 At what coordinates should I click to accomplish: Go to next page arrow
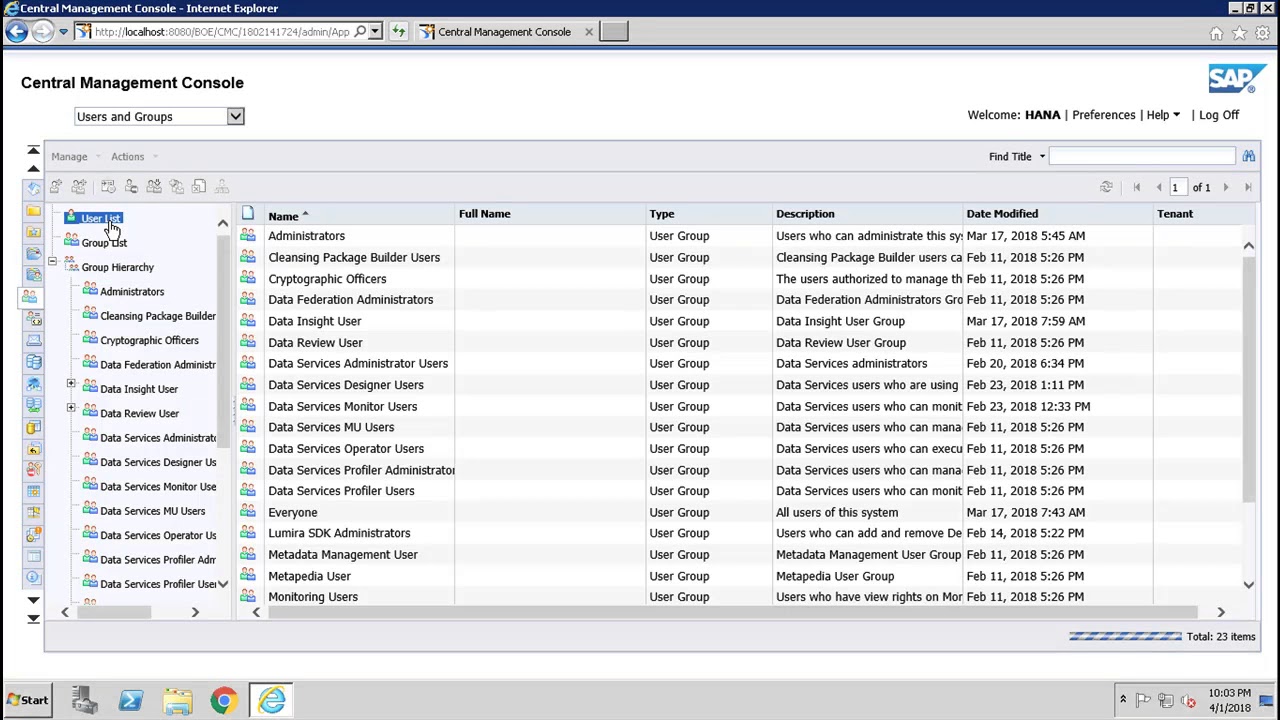point(1225,187)
